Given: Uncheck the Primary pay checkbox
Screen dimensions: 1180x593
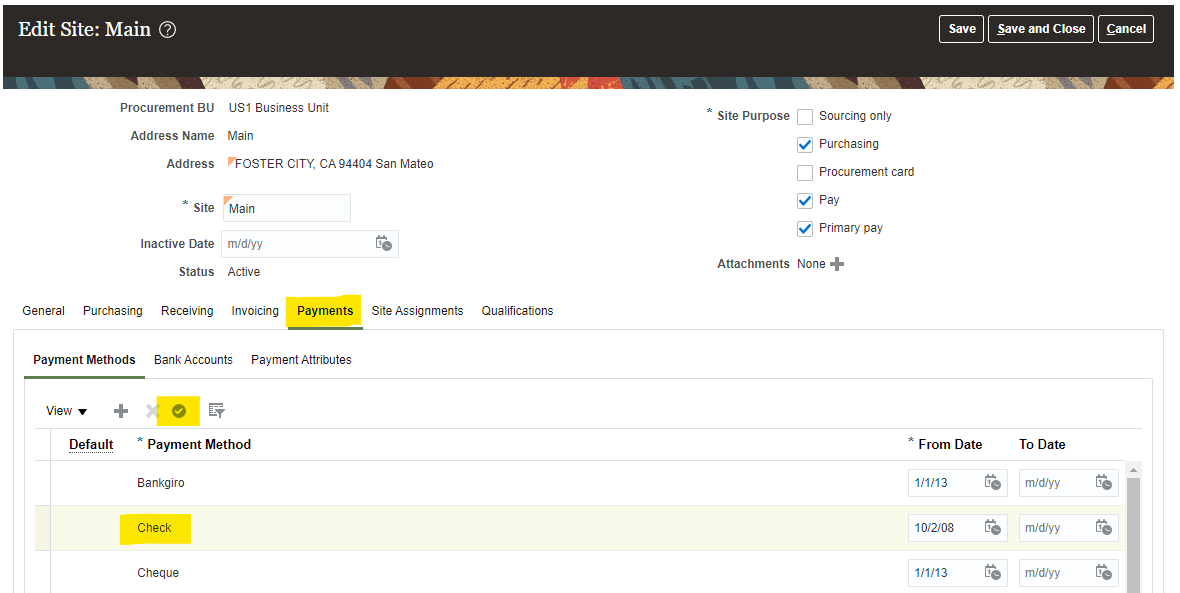Looking at the screenshot, I should pos(805,229).
